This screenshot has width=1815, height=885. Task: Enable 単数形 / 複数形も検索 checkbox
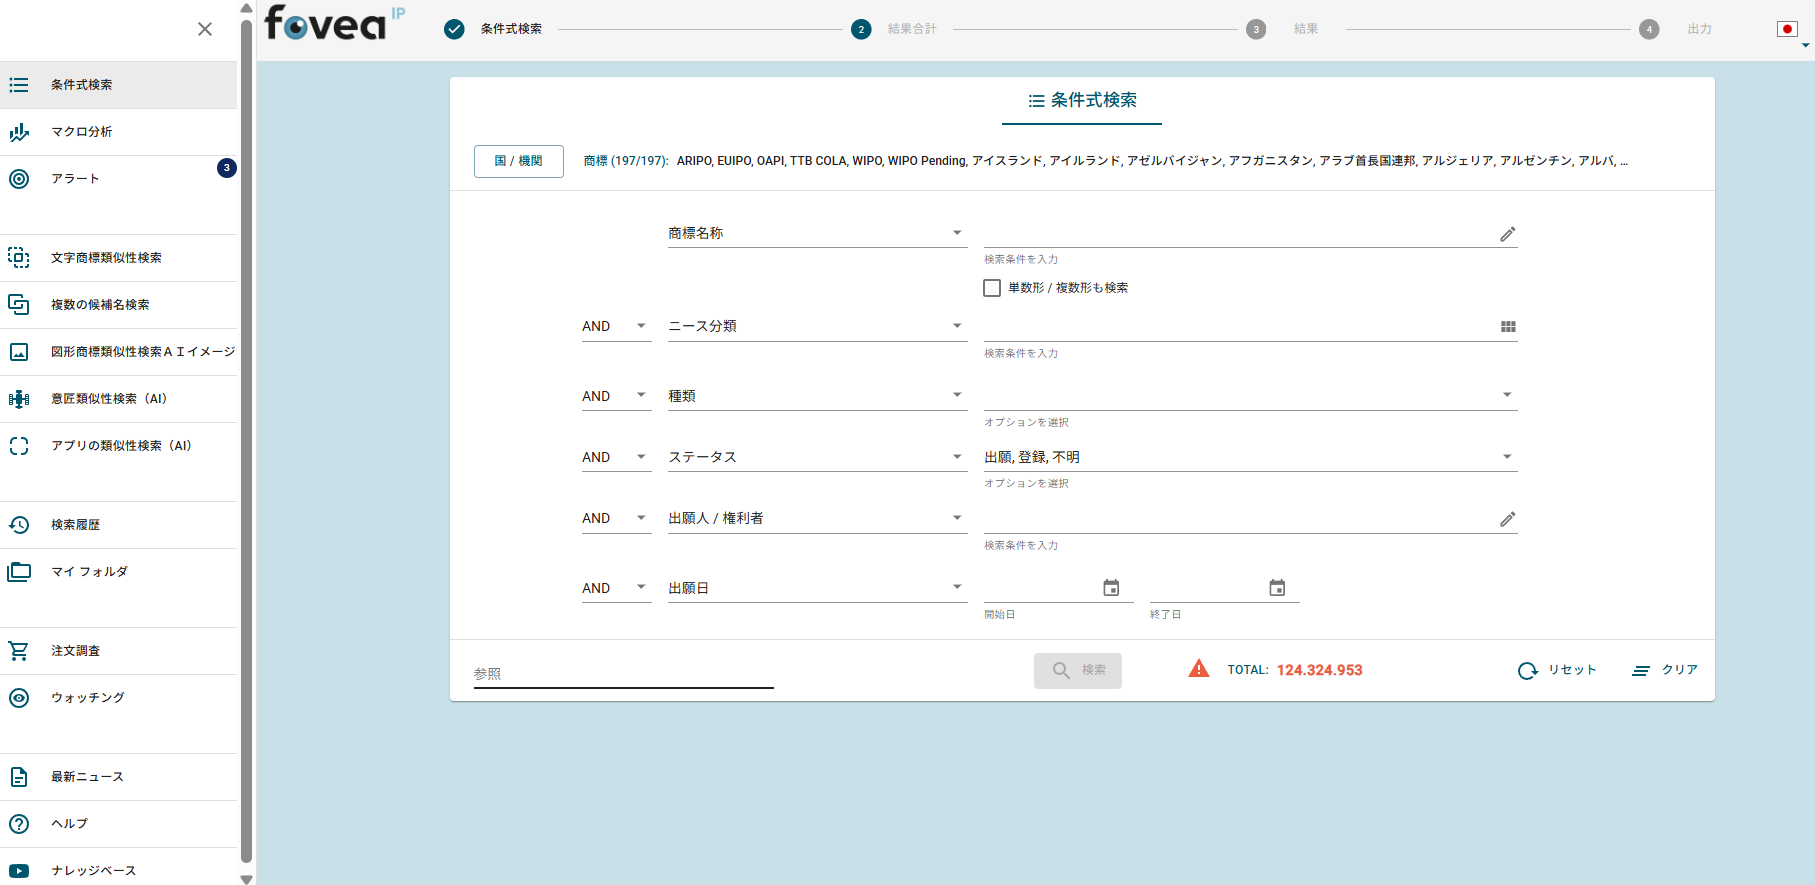coord(992,288)
